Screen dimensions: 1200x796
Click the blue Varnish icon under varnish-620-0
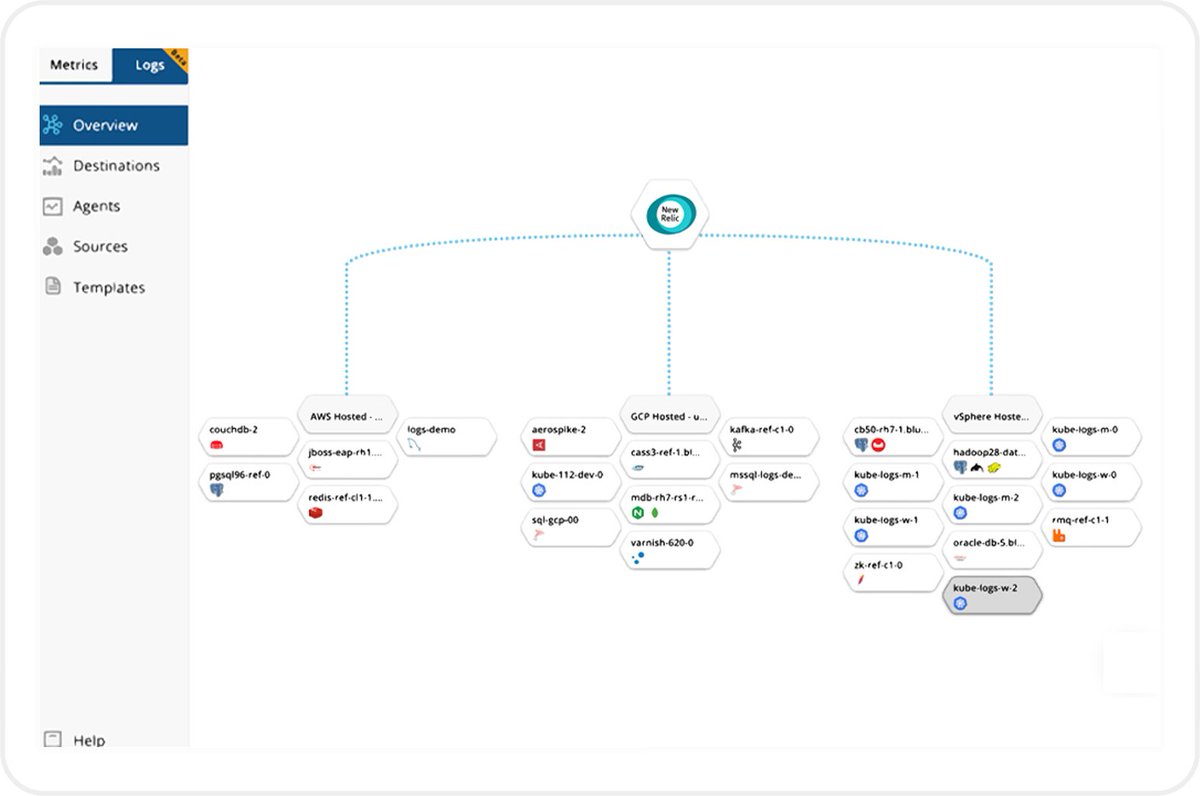(638, 558)
